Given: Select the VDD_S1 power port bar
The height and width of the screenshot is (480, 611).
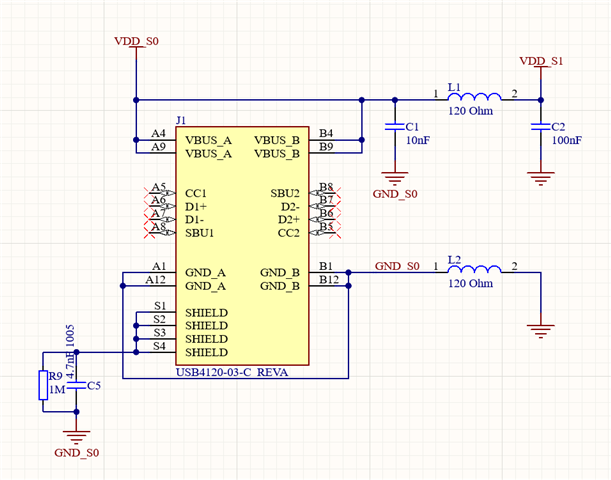Looking at the screenshot, I should (540, 68).
